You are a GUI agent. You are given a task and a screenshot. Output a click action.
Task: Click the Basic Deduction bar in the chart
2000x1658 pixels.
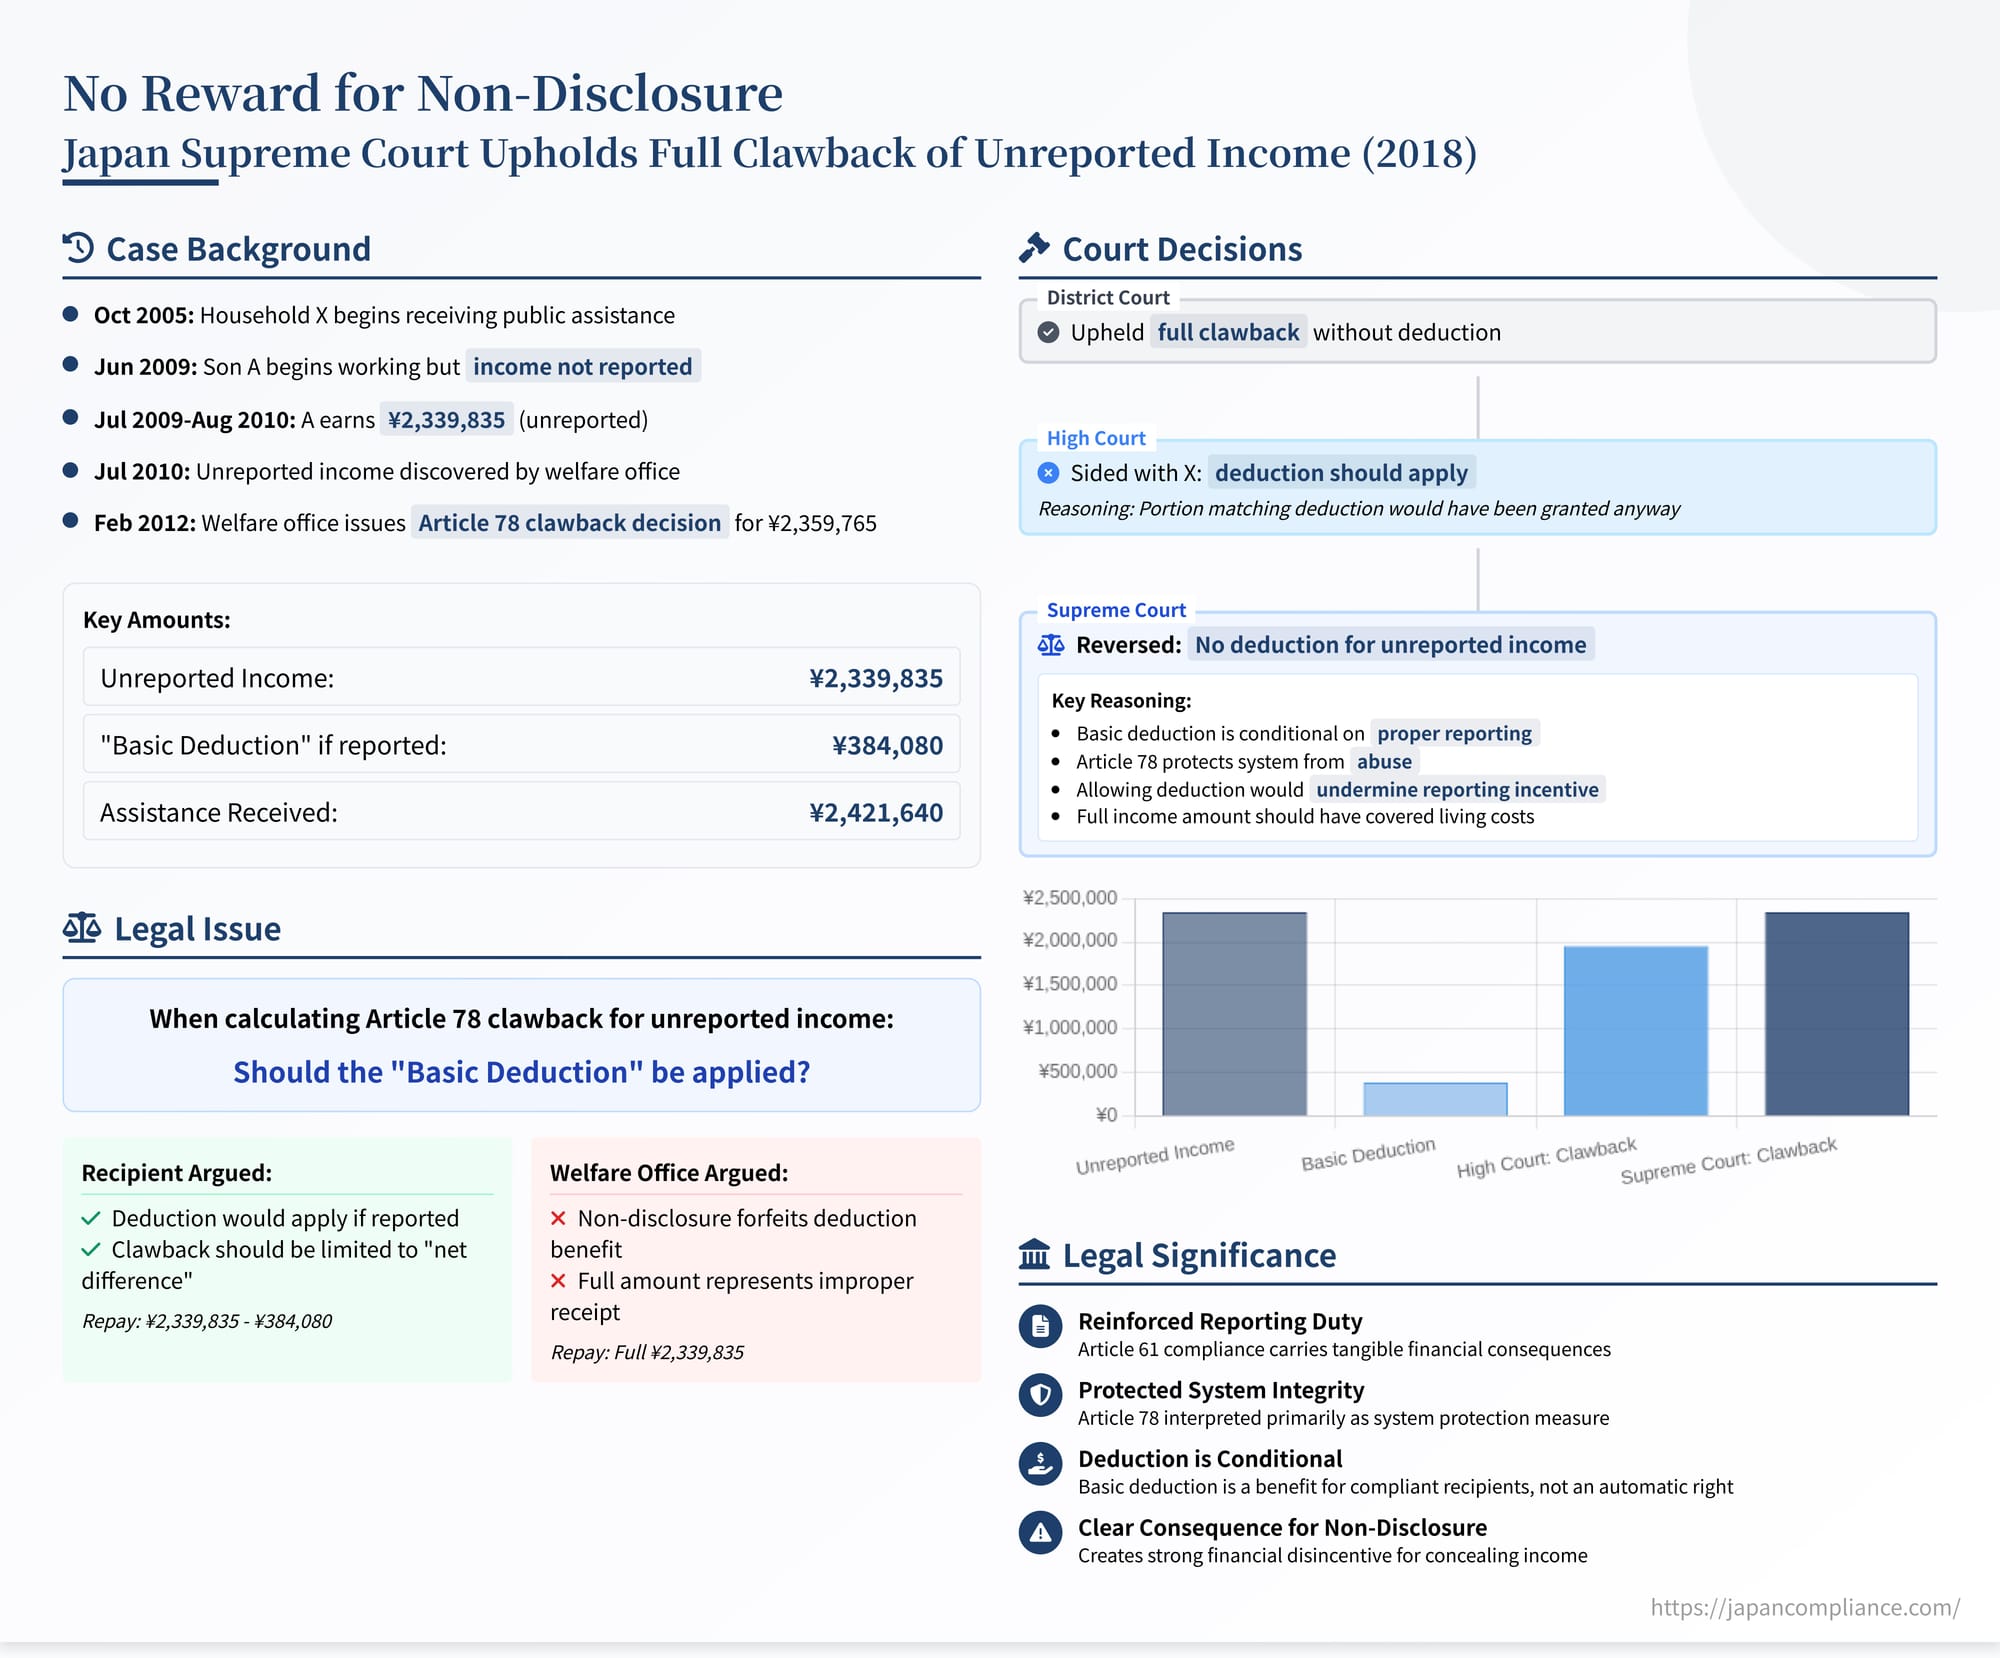pos(1435,1099)
